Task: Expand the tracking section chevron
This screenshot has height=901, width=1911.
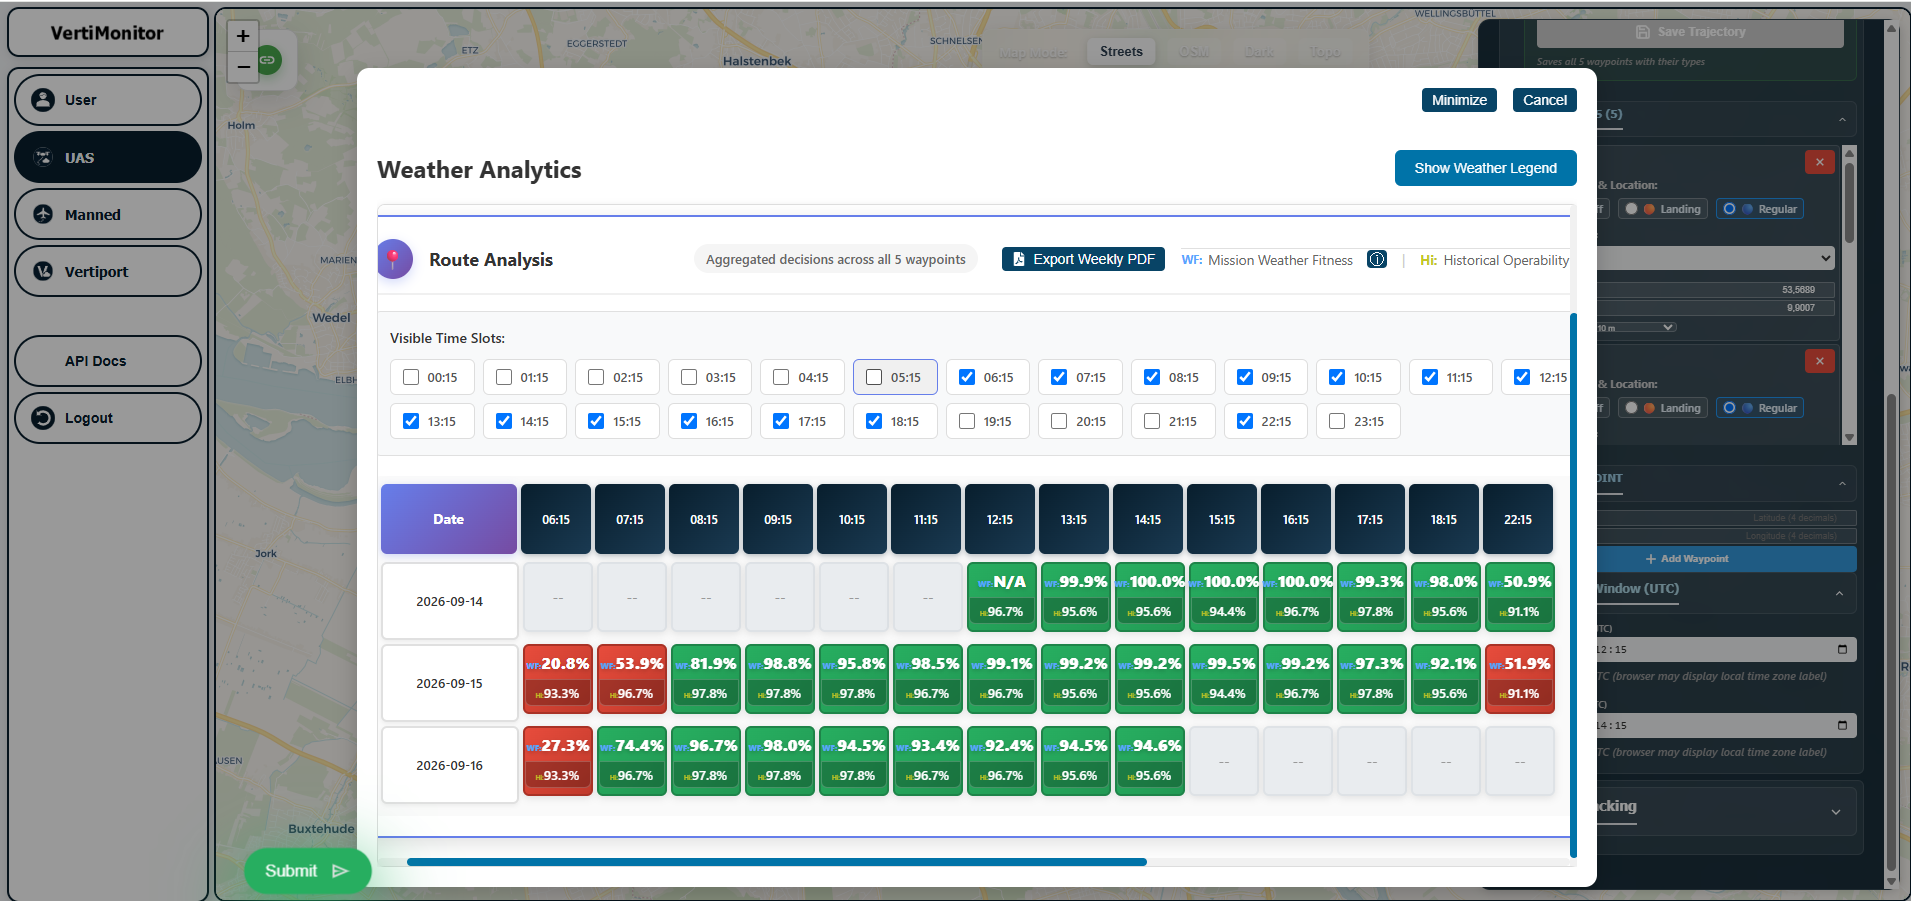Action: pyautogui.click(x=1836, y=812)
